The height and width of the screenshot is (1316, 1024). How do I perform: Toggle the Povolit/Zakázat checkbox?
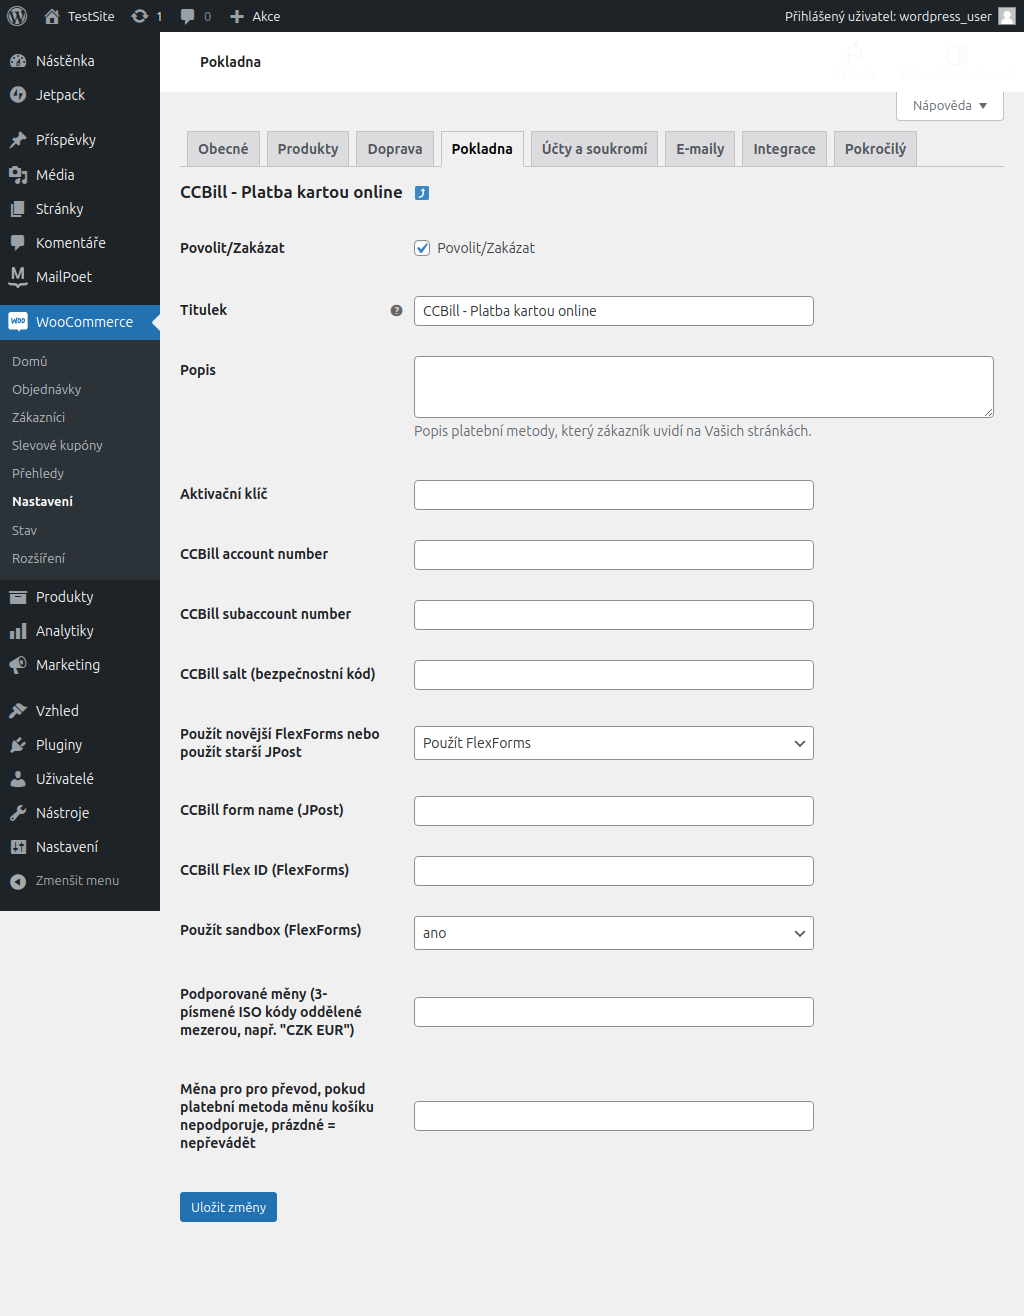(x=422, y=248)
